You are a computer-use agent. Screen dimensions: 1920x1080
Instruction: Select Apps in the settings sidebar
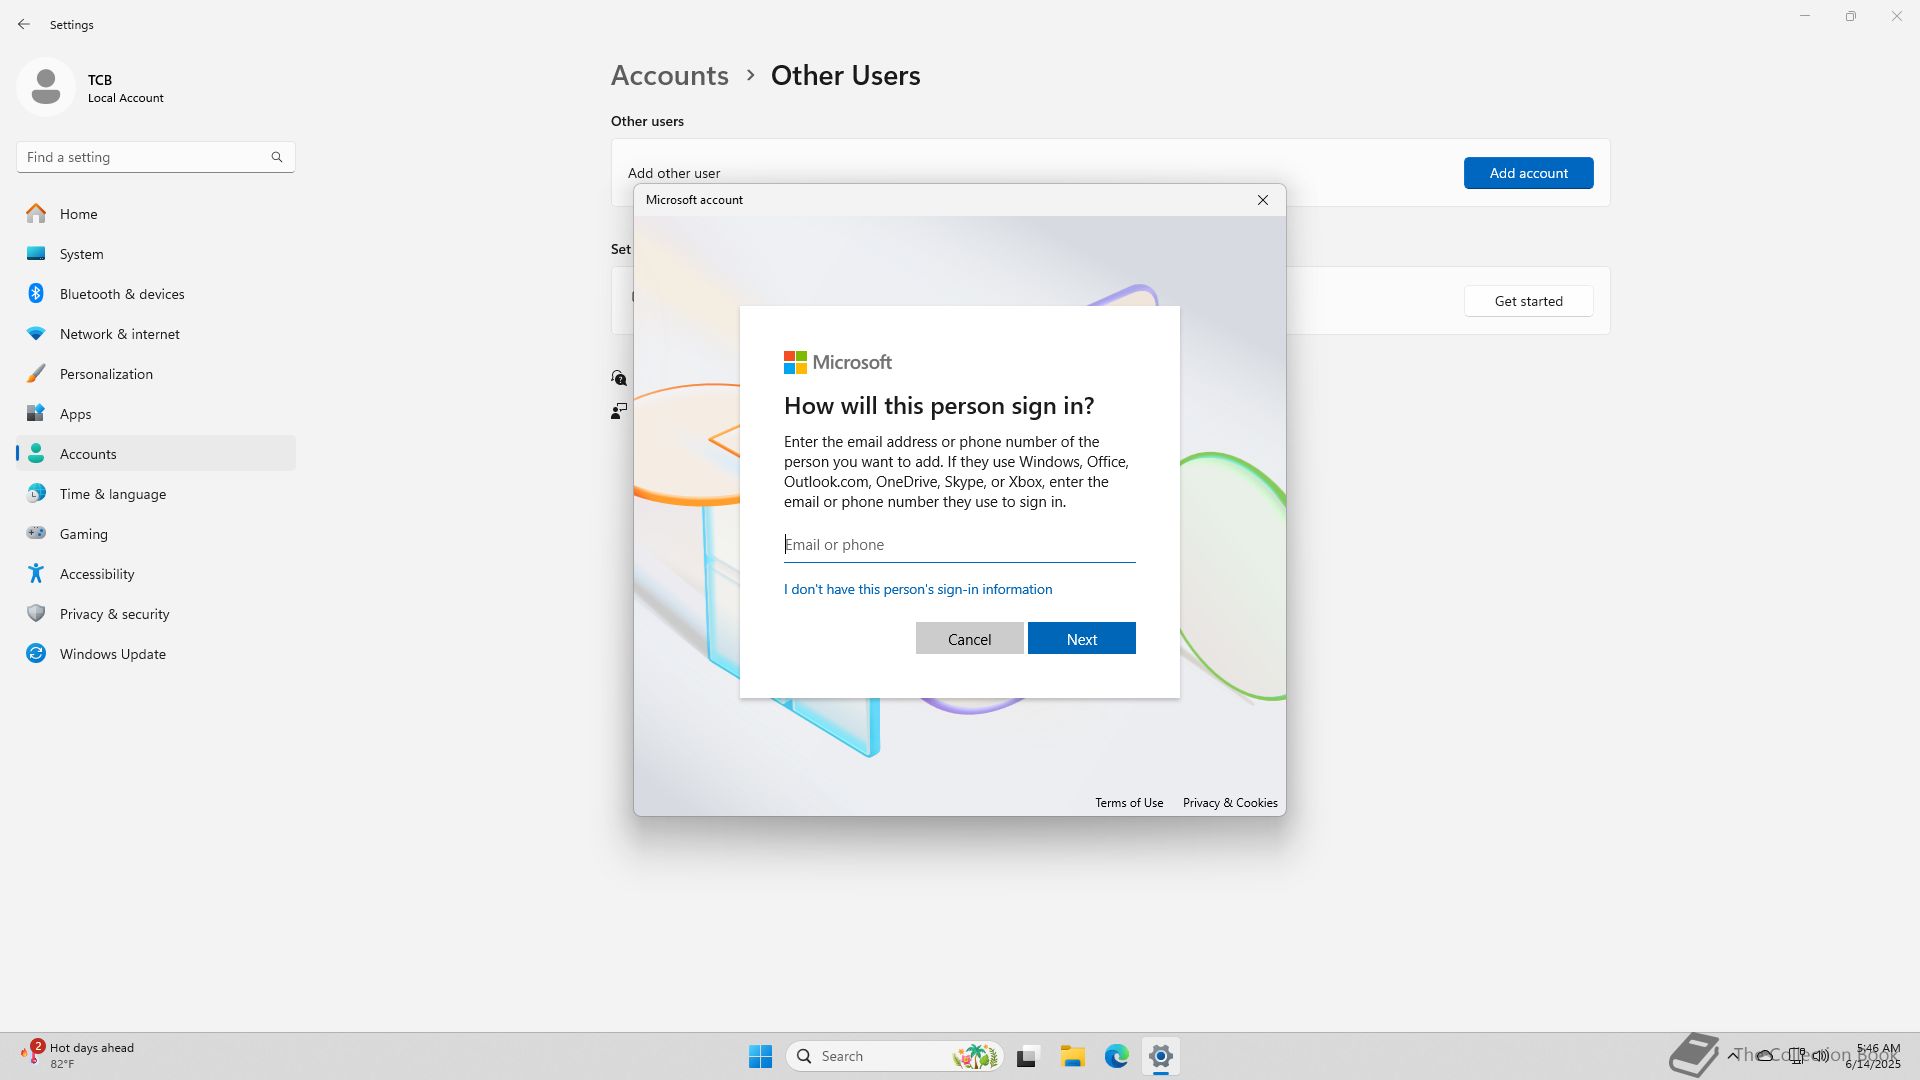click(75, 414)
